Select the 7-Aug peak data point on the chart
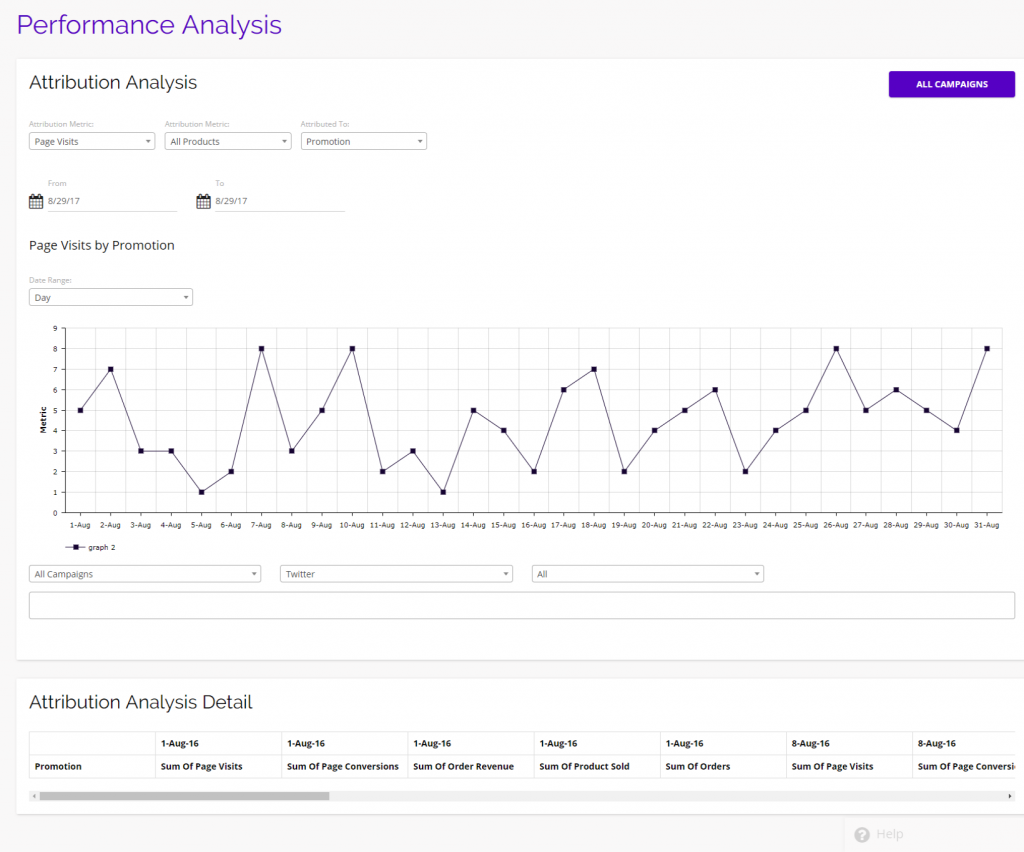1024x852 pixels. (x=260, y=348)
